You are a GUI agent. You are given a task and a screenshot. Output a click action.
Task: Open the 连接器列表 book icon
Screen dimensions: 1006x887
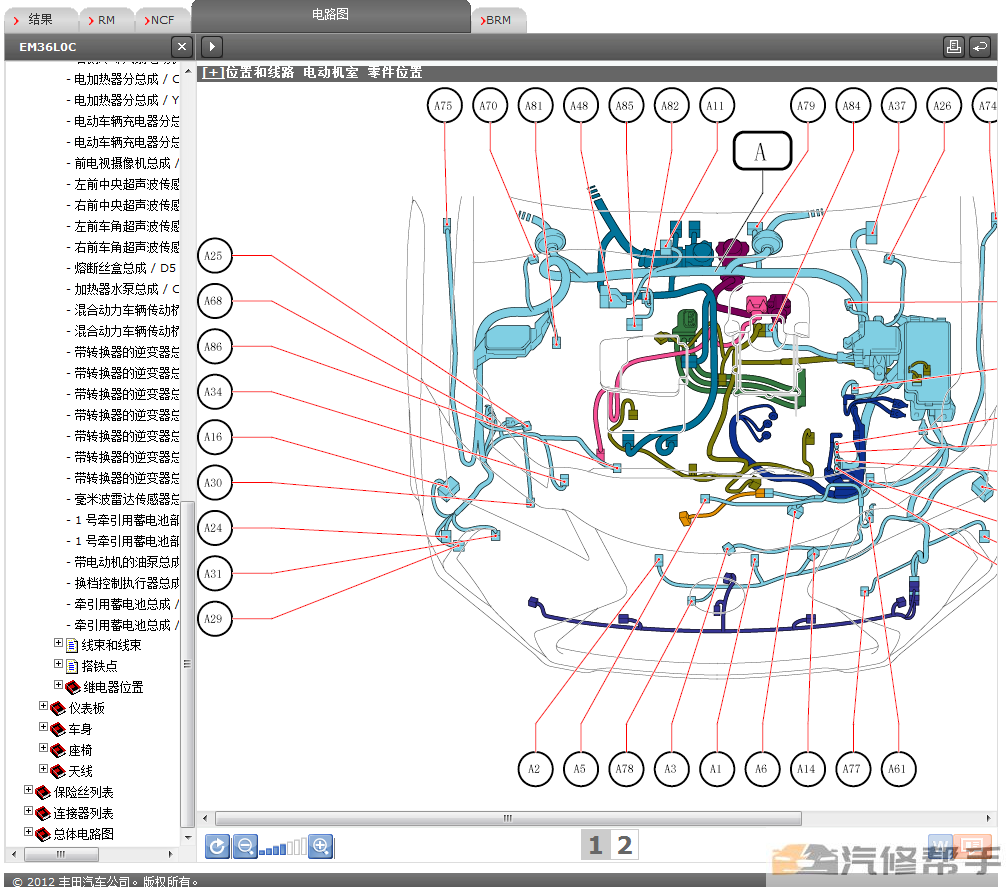pyautogui.click(x=43, y=813)
